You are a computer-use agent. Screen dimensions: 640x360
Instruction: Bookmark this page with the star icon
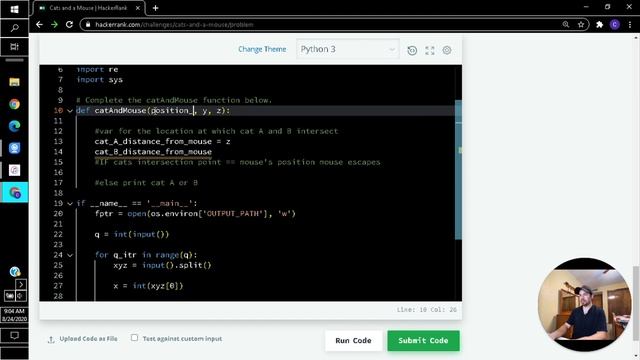pos(581,24)
